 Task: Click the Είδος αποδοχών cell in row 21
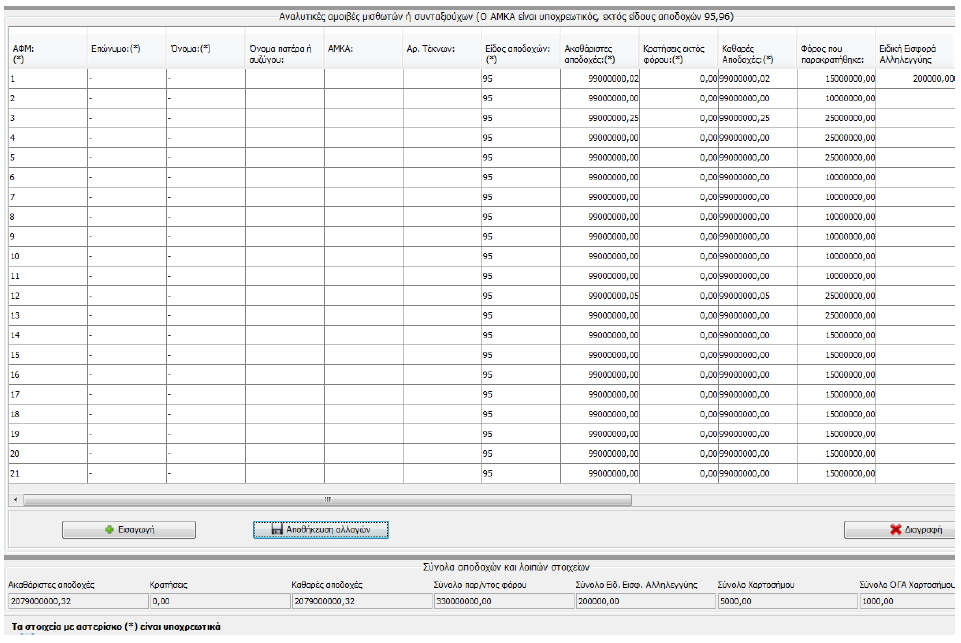click(519, 474)
